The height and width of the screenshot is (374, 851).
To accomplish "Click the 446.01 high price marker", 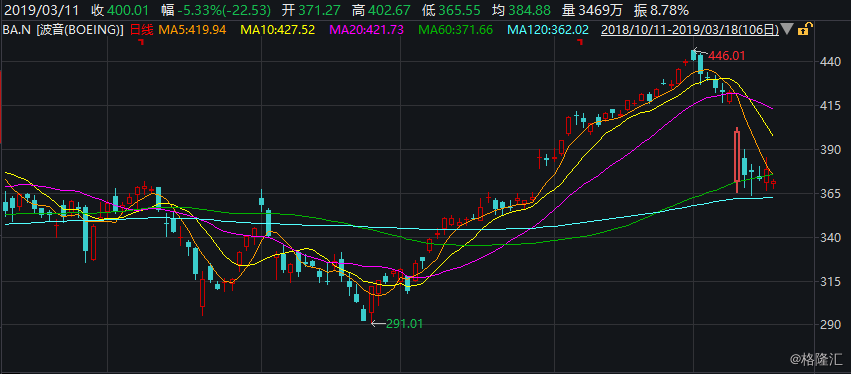I will [727, 55].
